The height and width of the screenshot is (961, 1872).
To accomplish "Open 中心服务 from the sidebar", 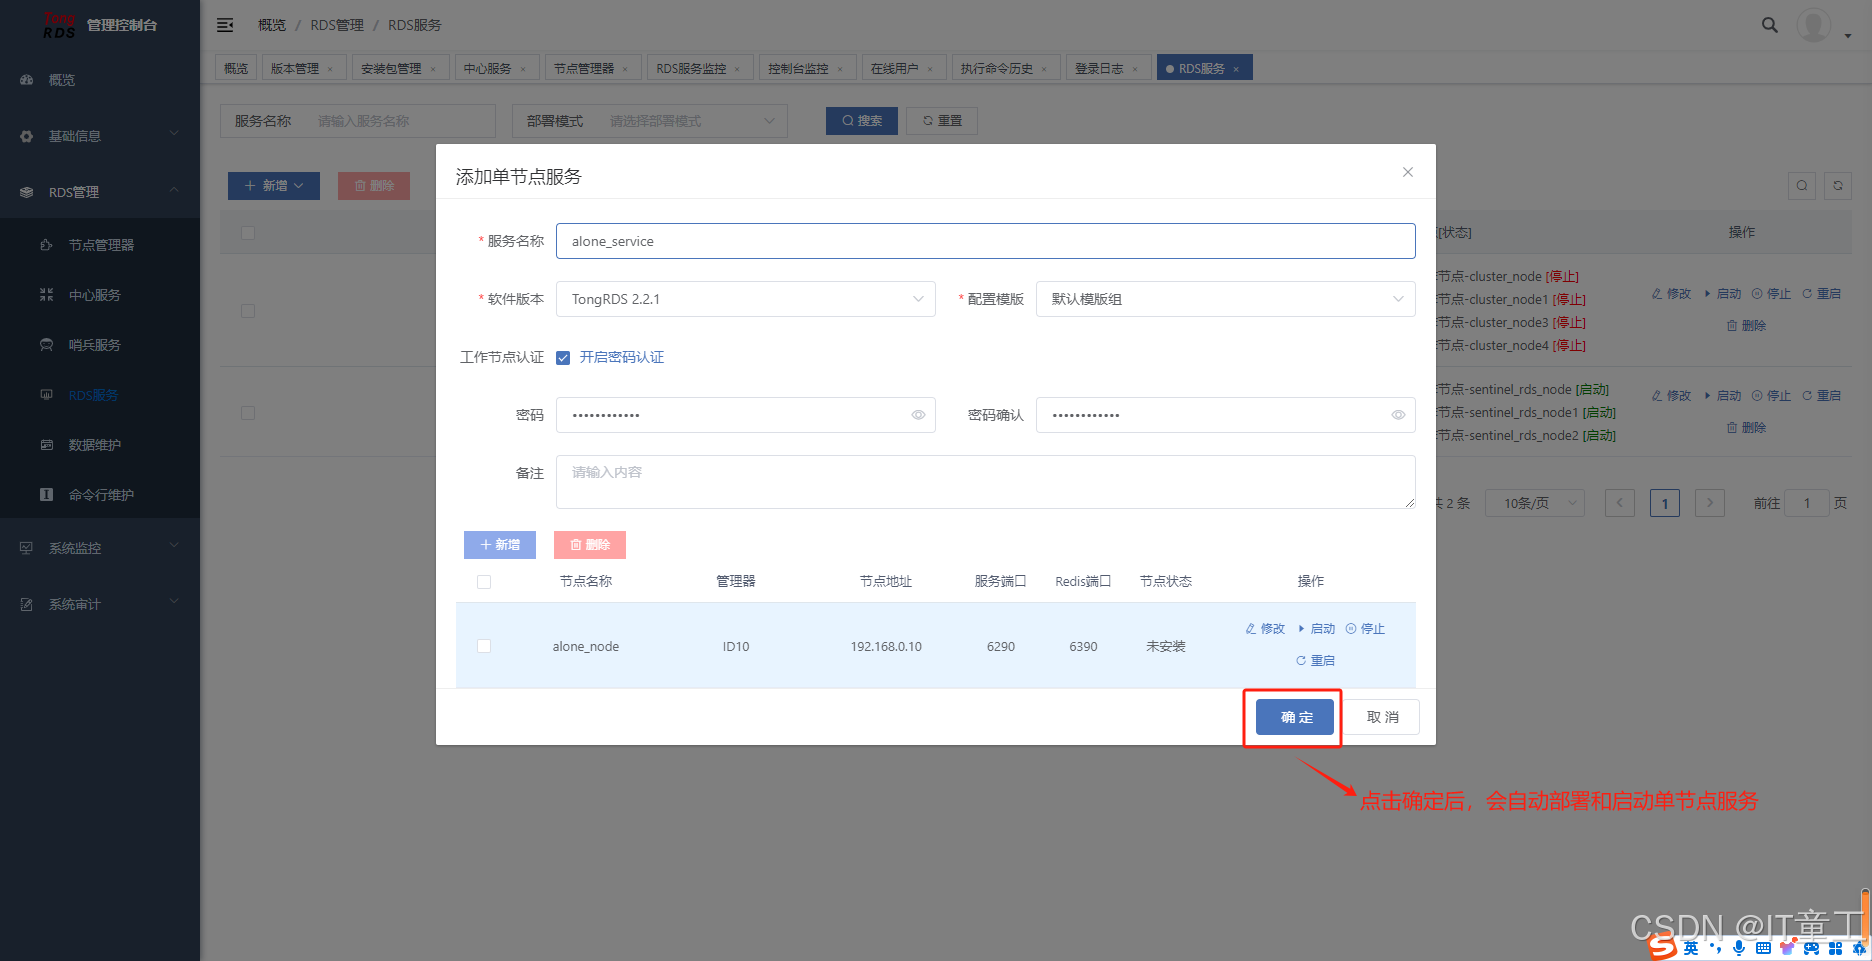I will pos(92,294).
